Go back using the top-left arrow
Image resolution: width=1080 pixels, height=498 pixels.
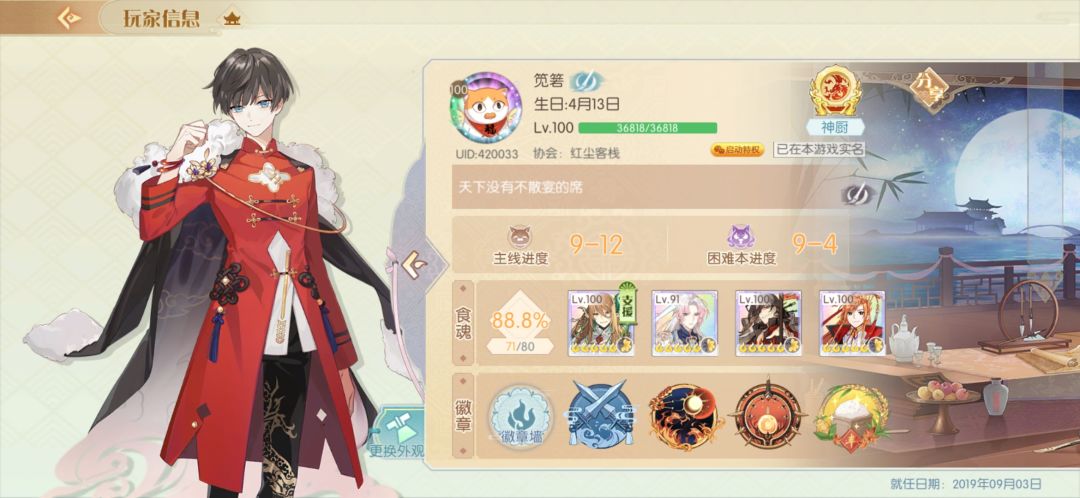[x=68, y=19]
